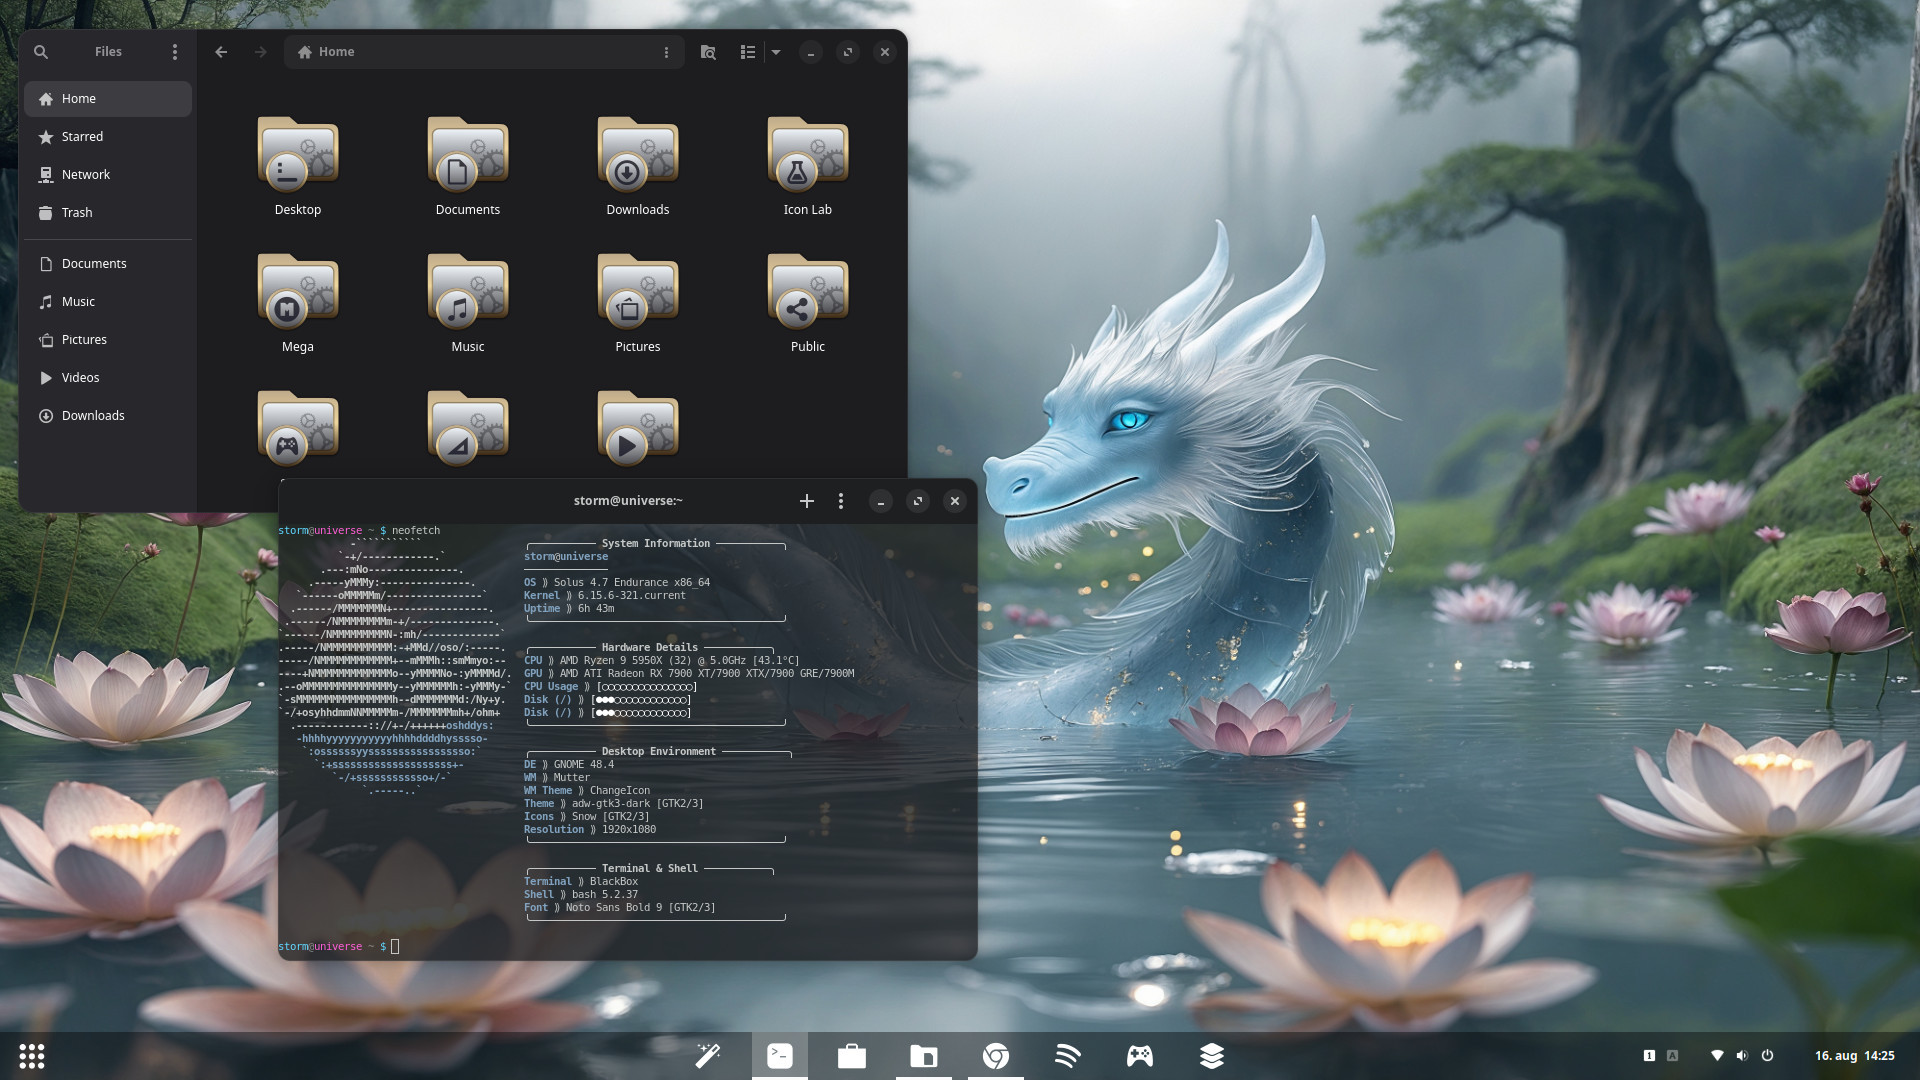Screen dimensions: 1920x1080
Task: Switch Files to list view
Action: (747, 52)
